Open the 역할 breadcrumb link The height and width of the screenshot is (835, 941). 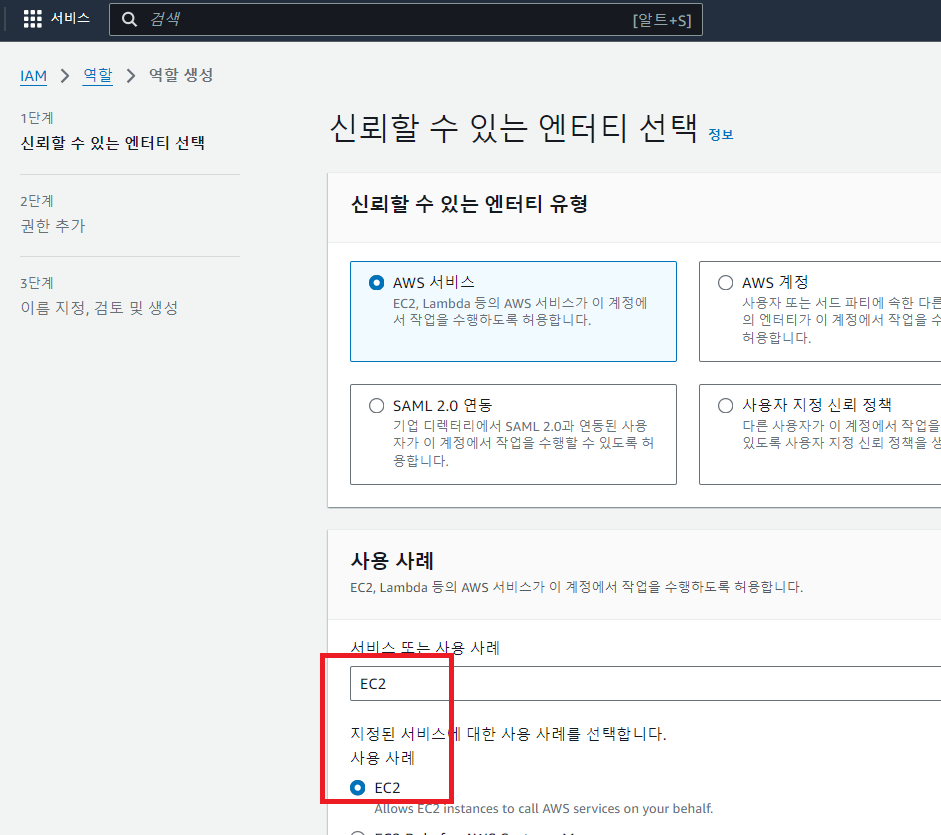(98, 75)
